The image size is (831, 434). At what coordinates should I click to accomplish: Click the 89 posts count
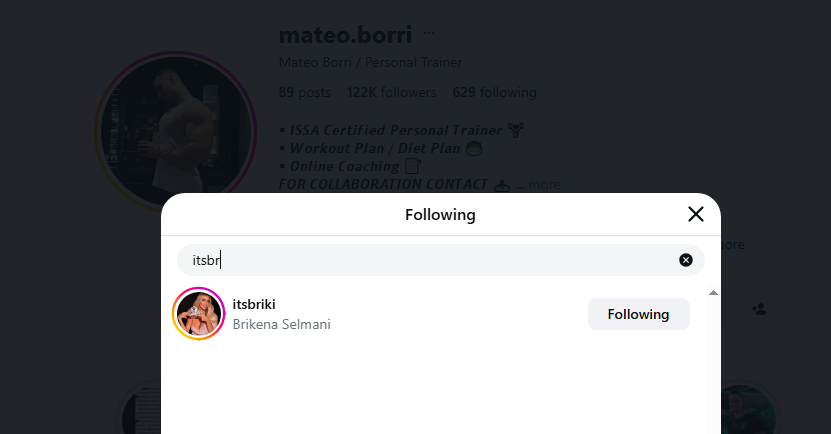coord(304,93)
